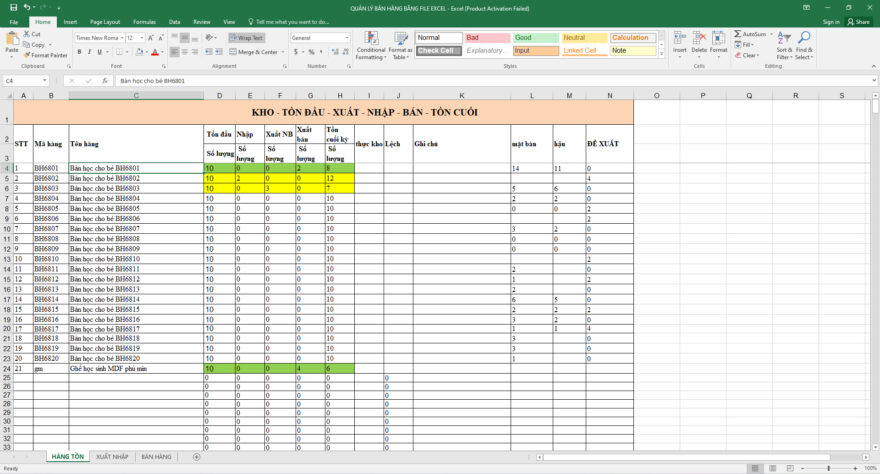Switch to the XUẤT NHẬP sheet tab
This screenshot has width=880, height=474.
click(112, 456)
